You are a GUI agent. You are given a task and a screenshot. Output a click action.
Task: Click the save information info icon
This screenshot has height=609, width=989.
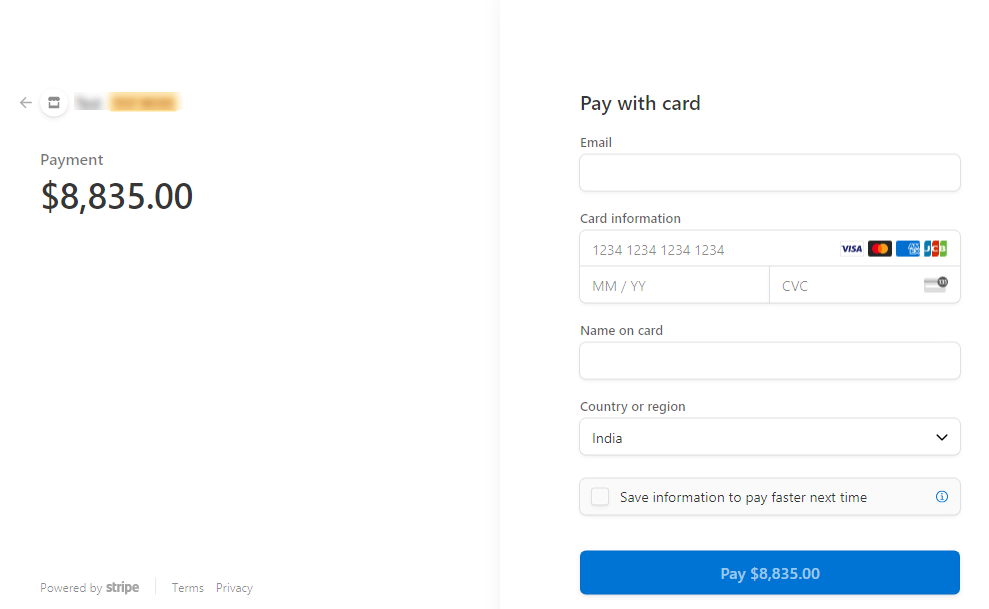(x=941, y=497)
